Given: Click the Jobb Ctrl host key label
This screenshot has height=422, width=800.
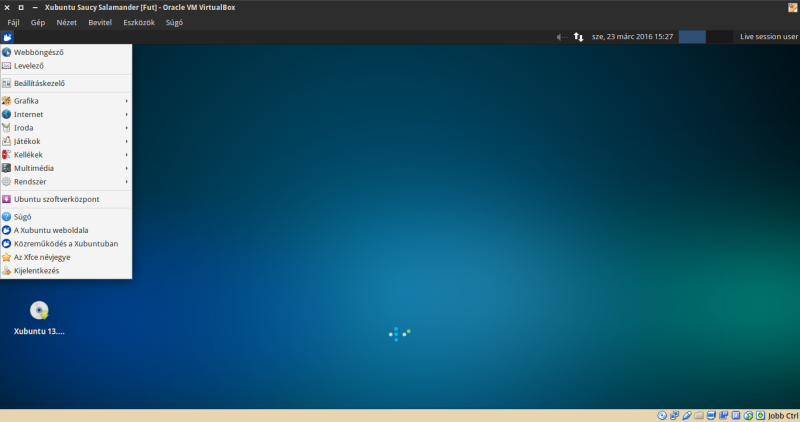Looking at the screenshot, I should pos(783,416).
